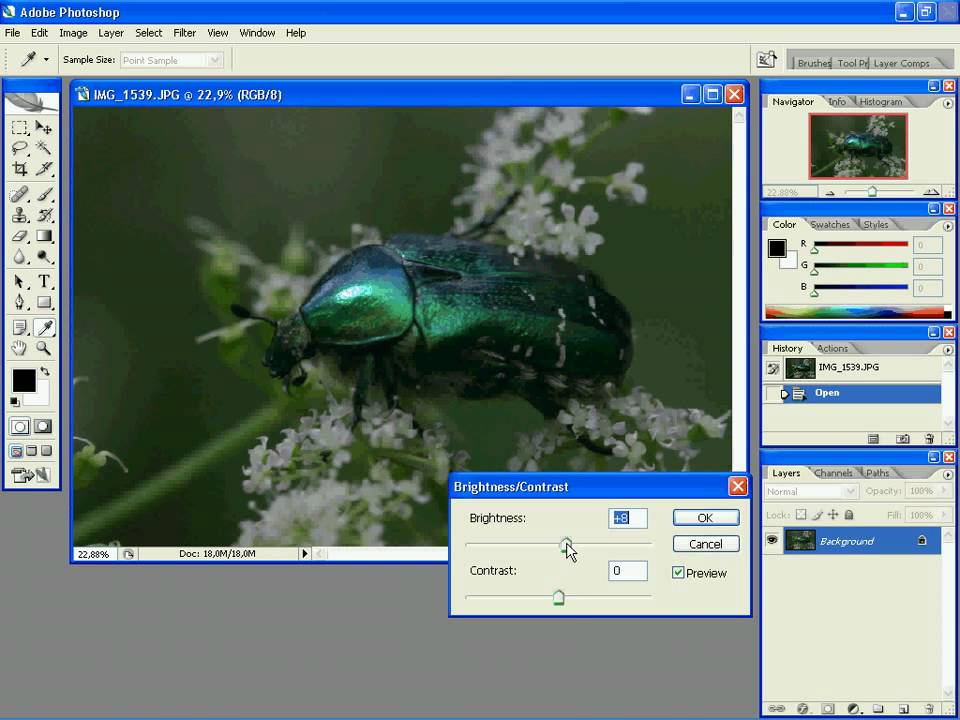Cancel the Brightness/Contrast dialog
Image resolution: width=960 pixels, height=720 pixels.
705,544
